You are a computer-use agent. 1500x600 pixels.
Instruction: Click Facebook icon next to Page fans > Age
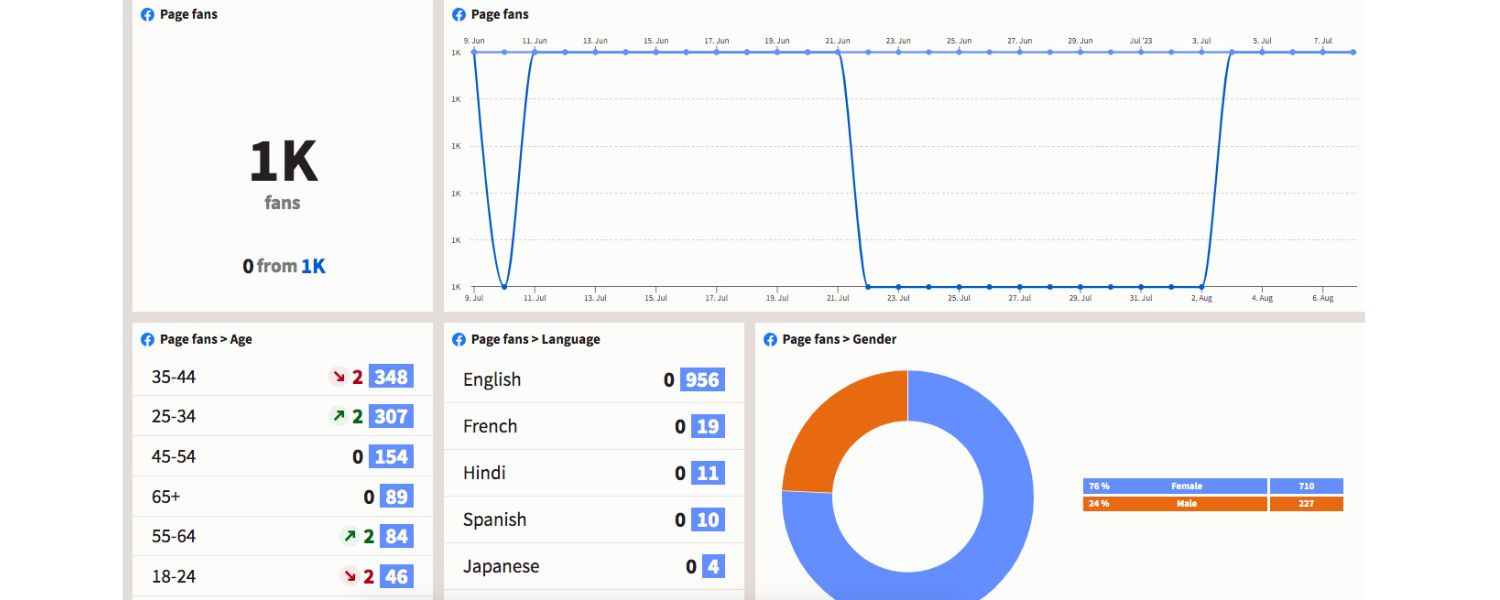tap(148, 340)
